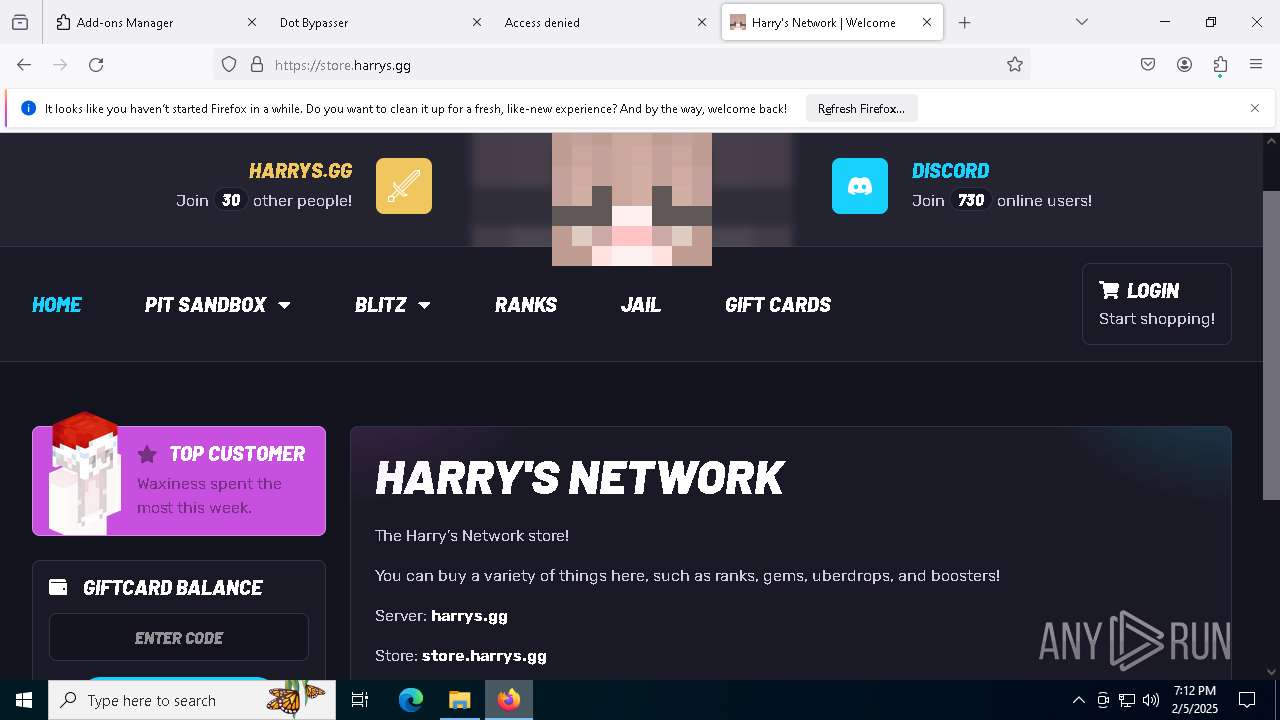Click the giftcard Enter Code field
This screenshot has height=720, width=1280.
[179, 638]
